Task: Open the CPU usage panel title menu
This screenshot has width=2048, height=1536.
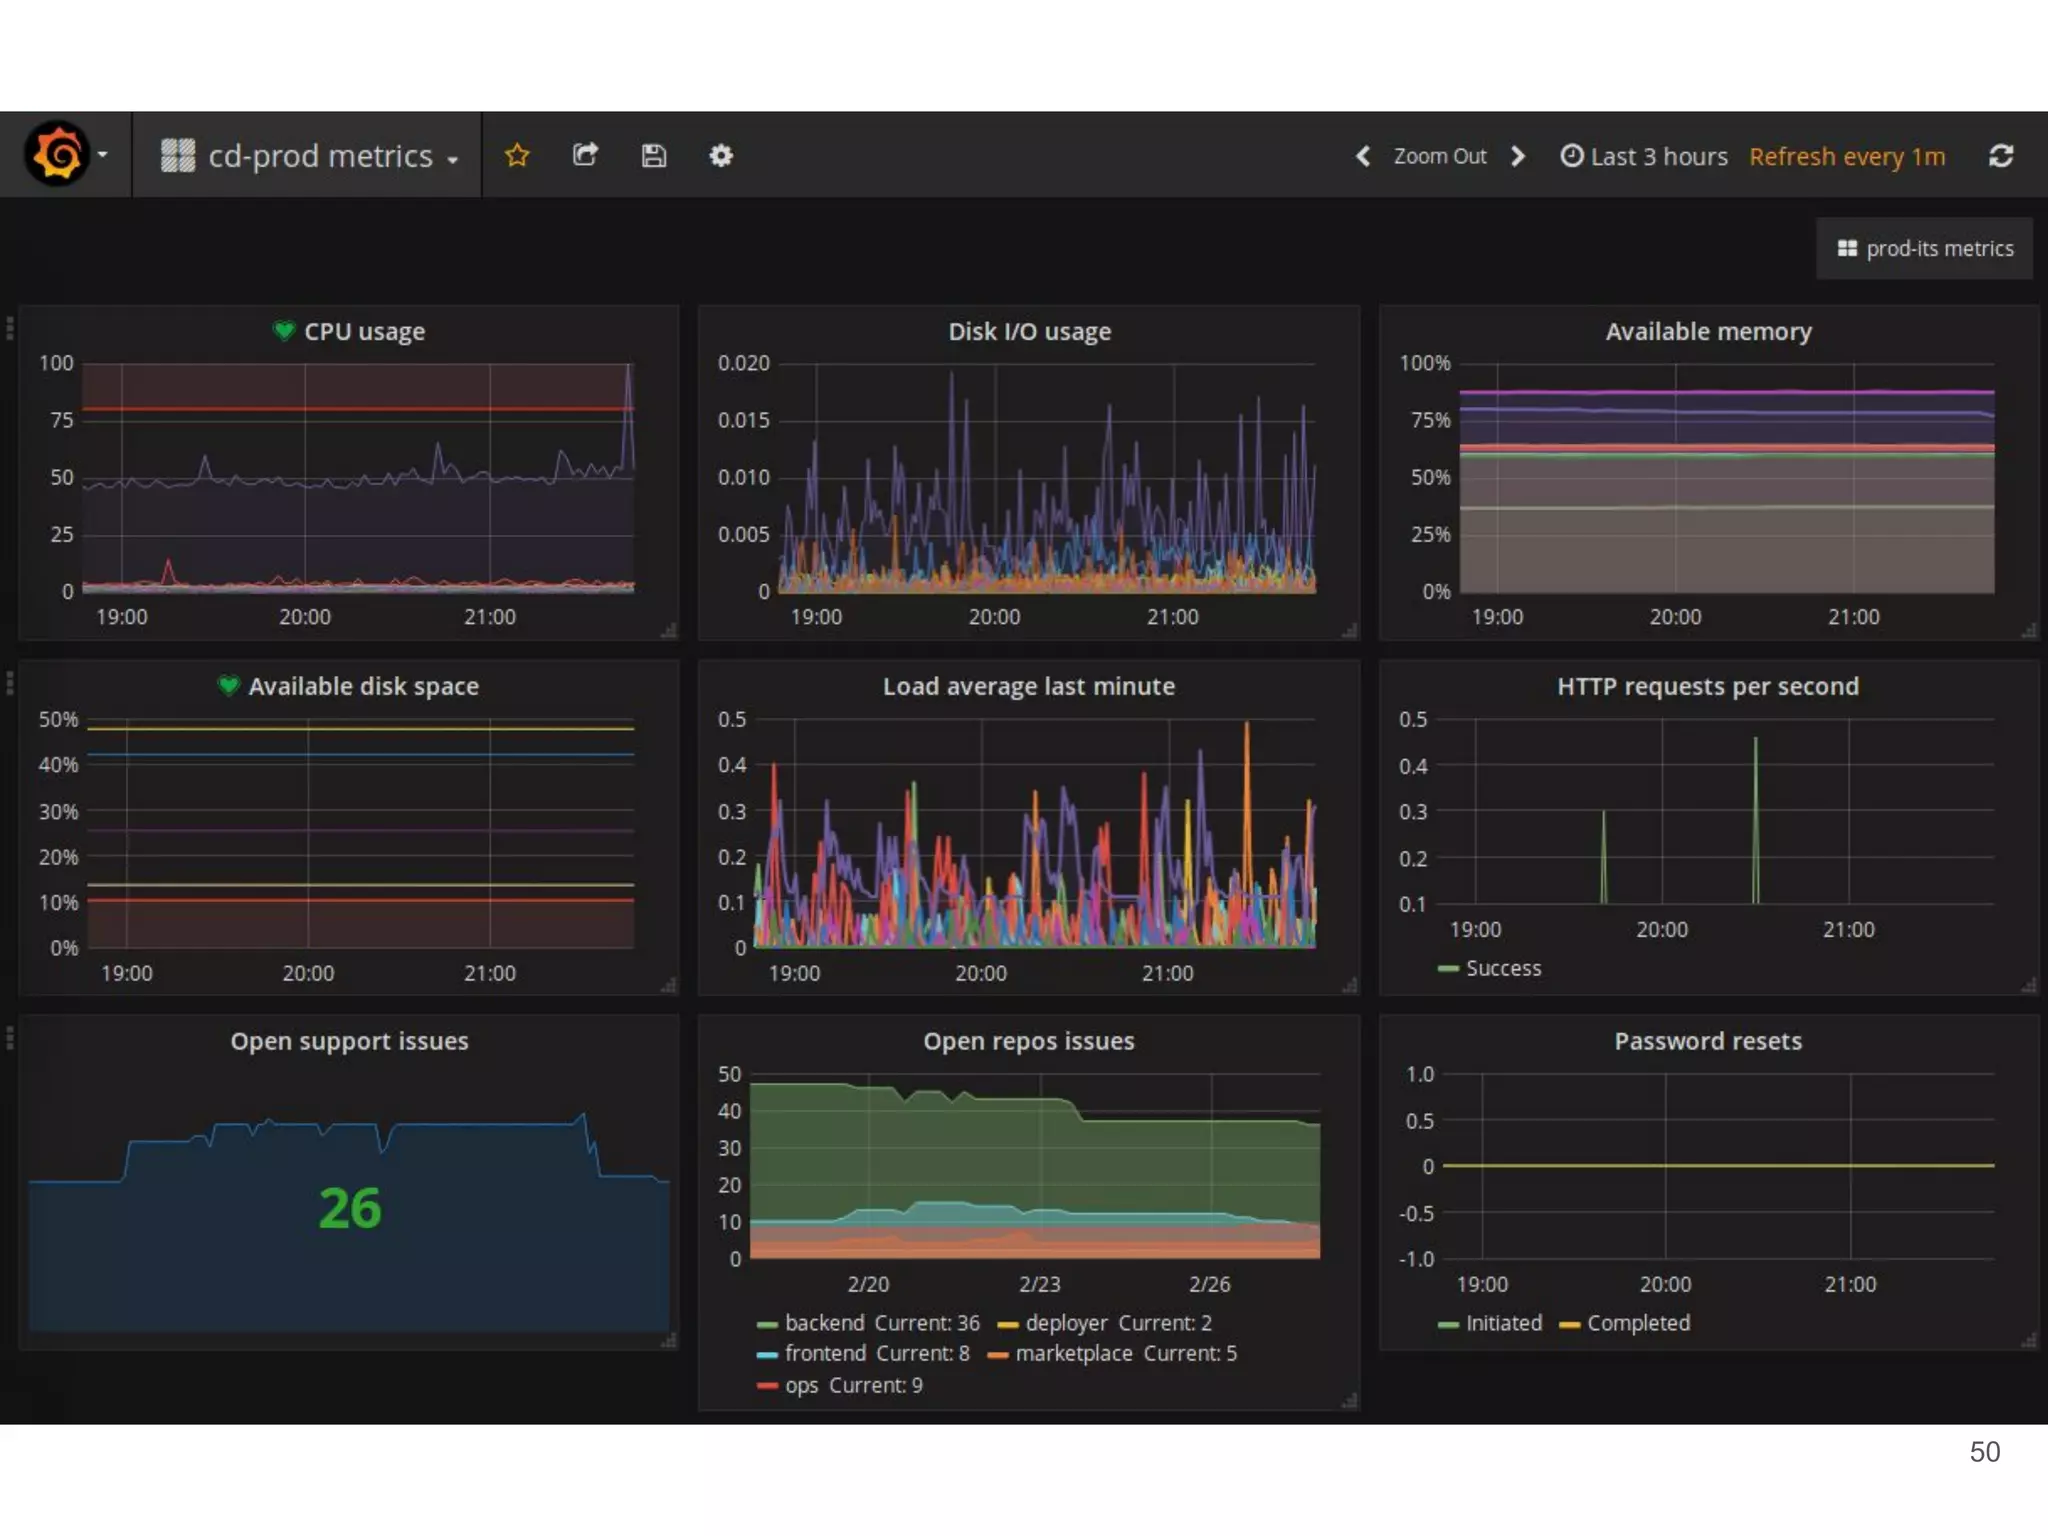Action: tap(364, 331)
